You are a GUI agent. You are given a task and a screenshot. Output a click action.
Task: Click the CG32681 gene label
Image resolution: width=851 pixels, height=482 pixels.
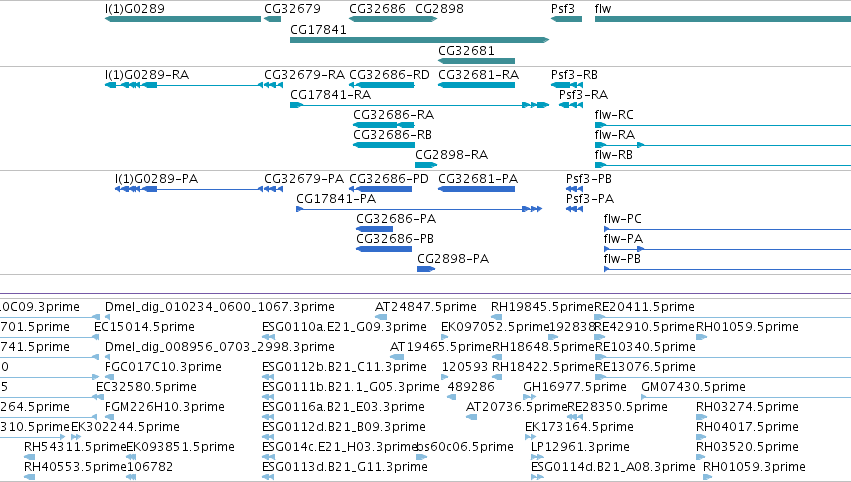click(466, 50)
